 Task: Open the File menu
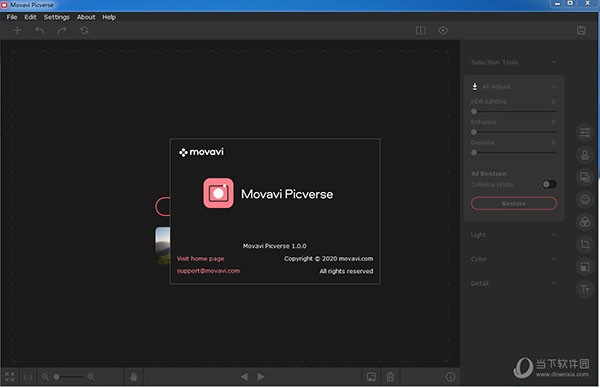12,17
